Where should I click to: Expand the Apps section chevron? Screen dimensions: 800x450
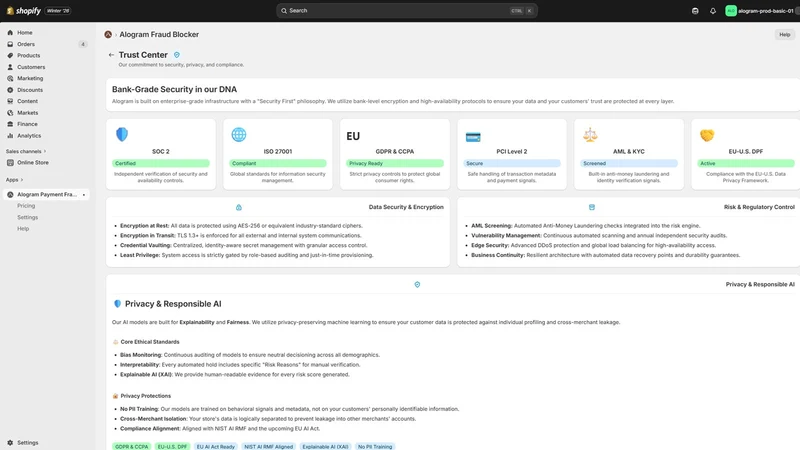[22, 180]
